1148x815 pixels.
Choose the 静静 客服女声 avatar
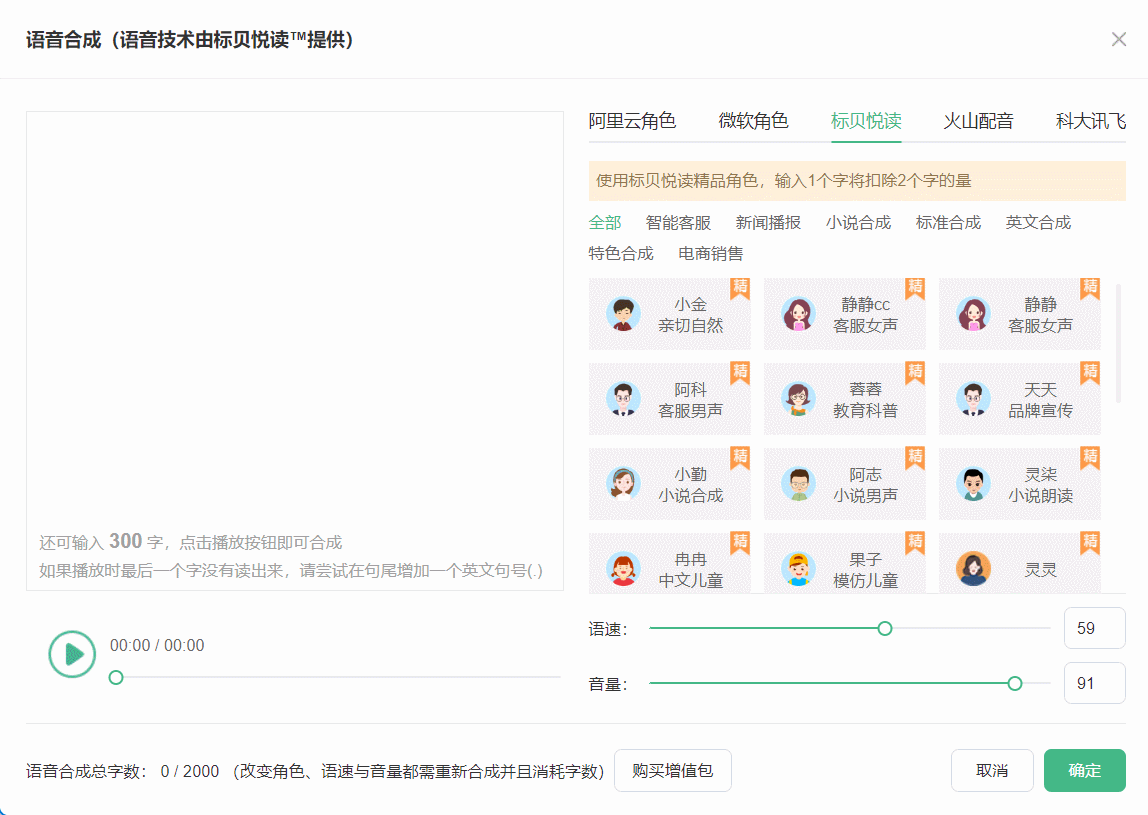973,315
